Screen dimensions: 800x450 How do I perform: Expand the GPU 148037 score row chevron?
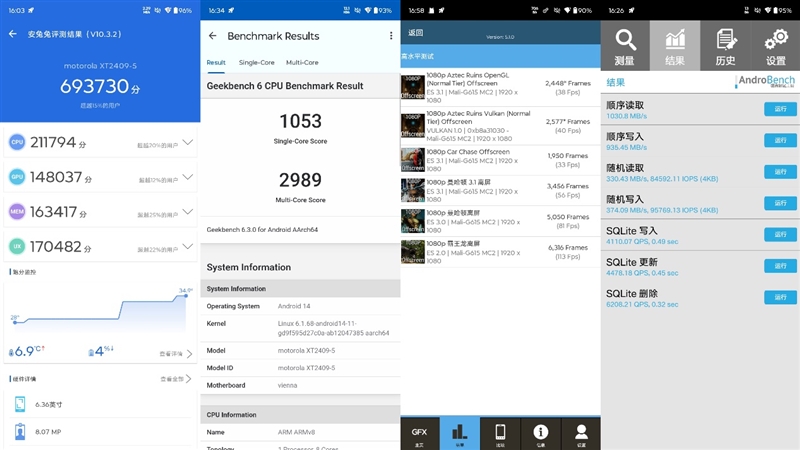[x=188, y=177]
